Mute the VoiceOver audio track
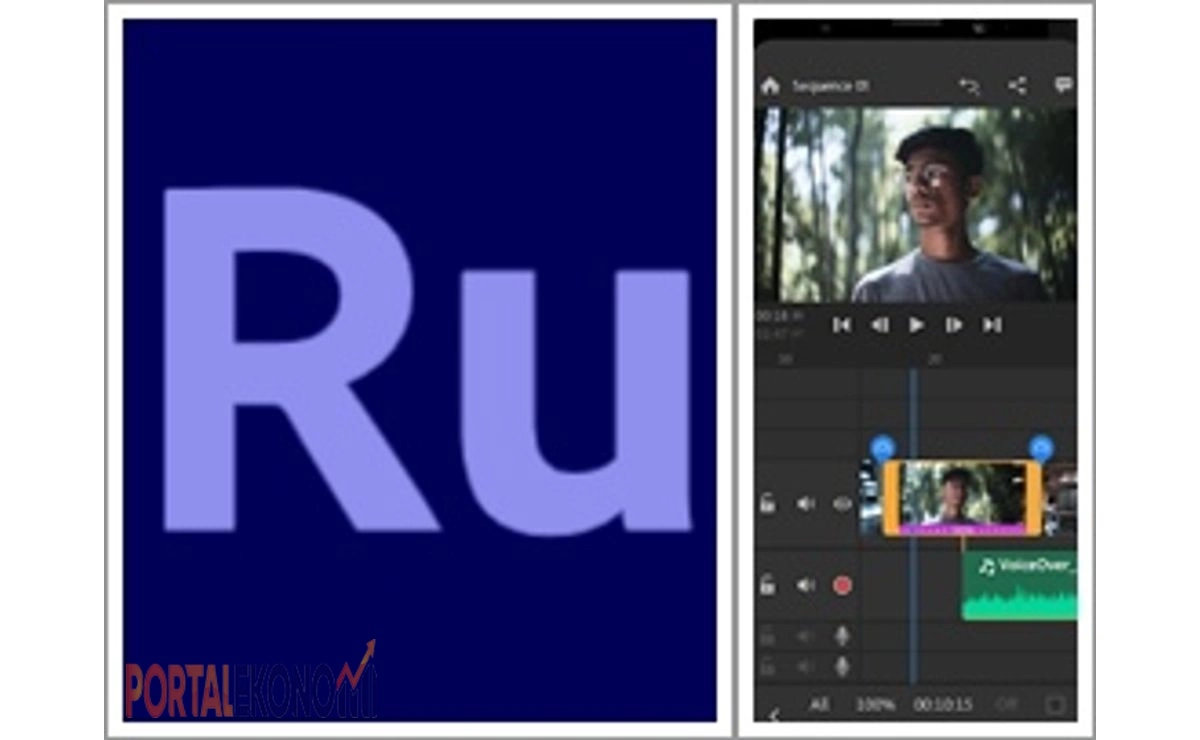 tap(805, 585)
